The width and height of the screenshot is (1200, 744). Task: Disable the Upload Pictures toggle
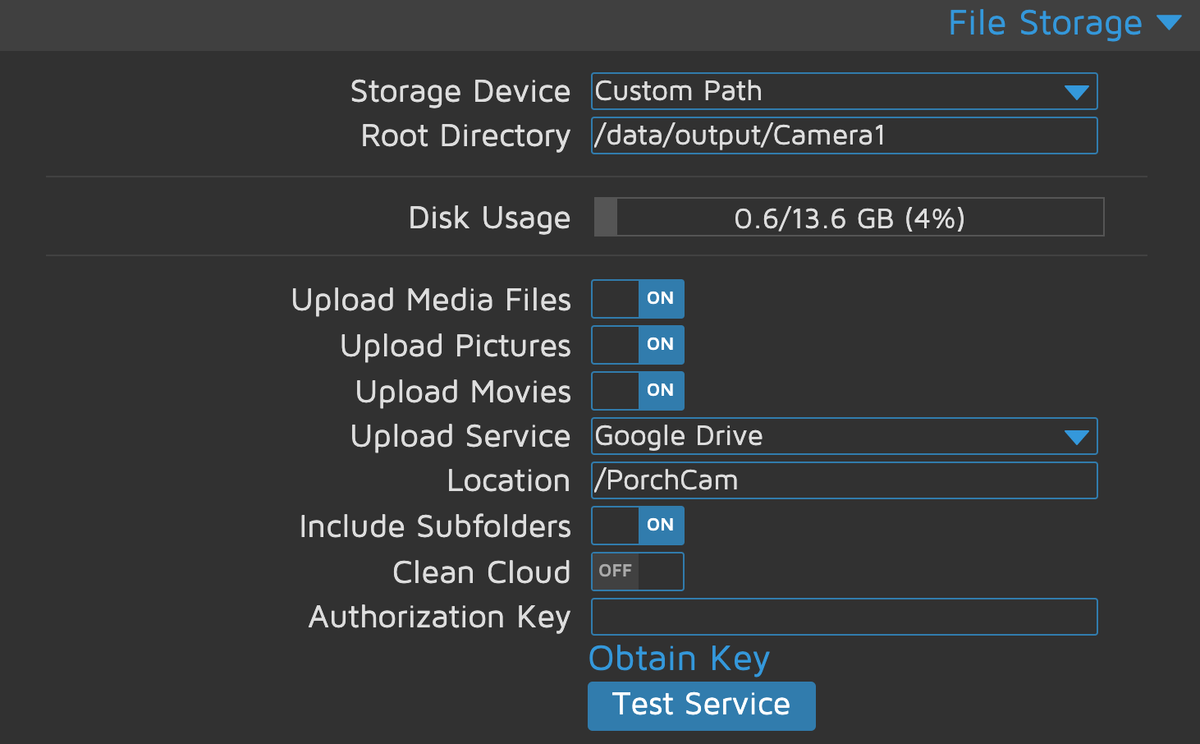click(x=638, y=344)
